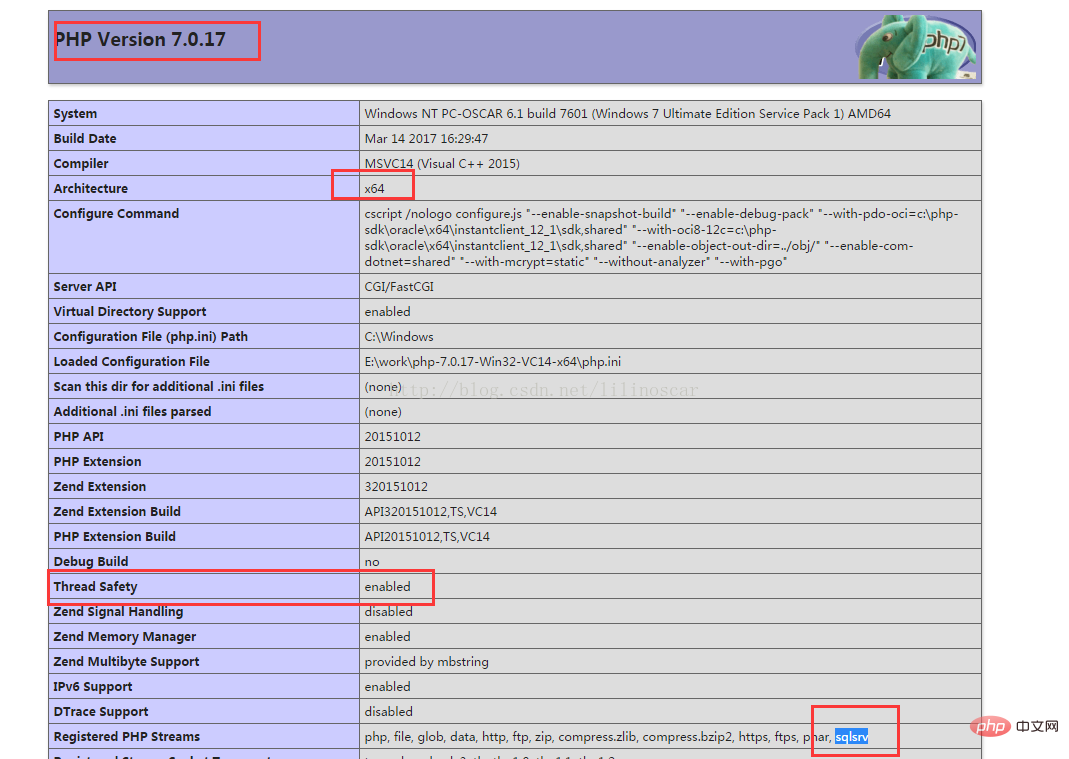
Task: Click the MSVC14 compiler value
Action: pyautogui.click(x=442, y=164)
